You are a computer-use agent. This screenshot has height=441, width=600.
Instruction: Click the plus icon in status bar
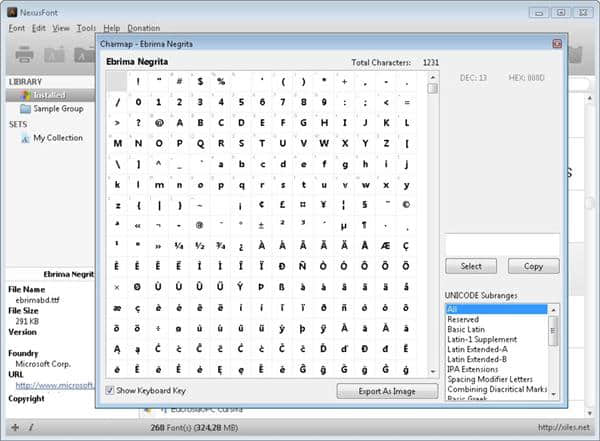[x=14, y=427]
